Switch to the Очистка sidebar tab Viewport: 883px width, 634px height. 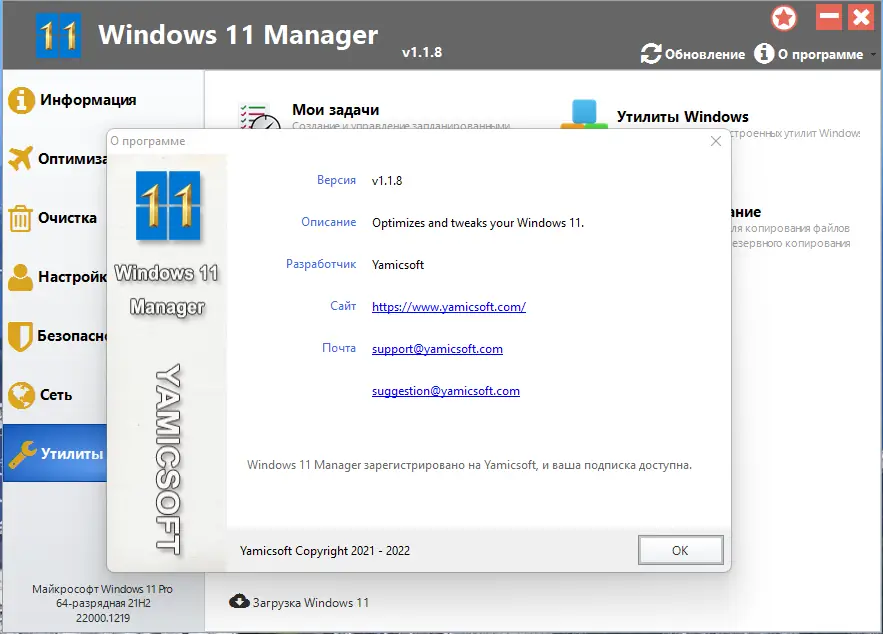pos(55,218)
